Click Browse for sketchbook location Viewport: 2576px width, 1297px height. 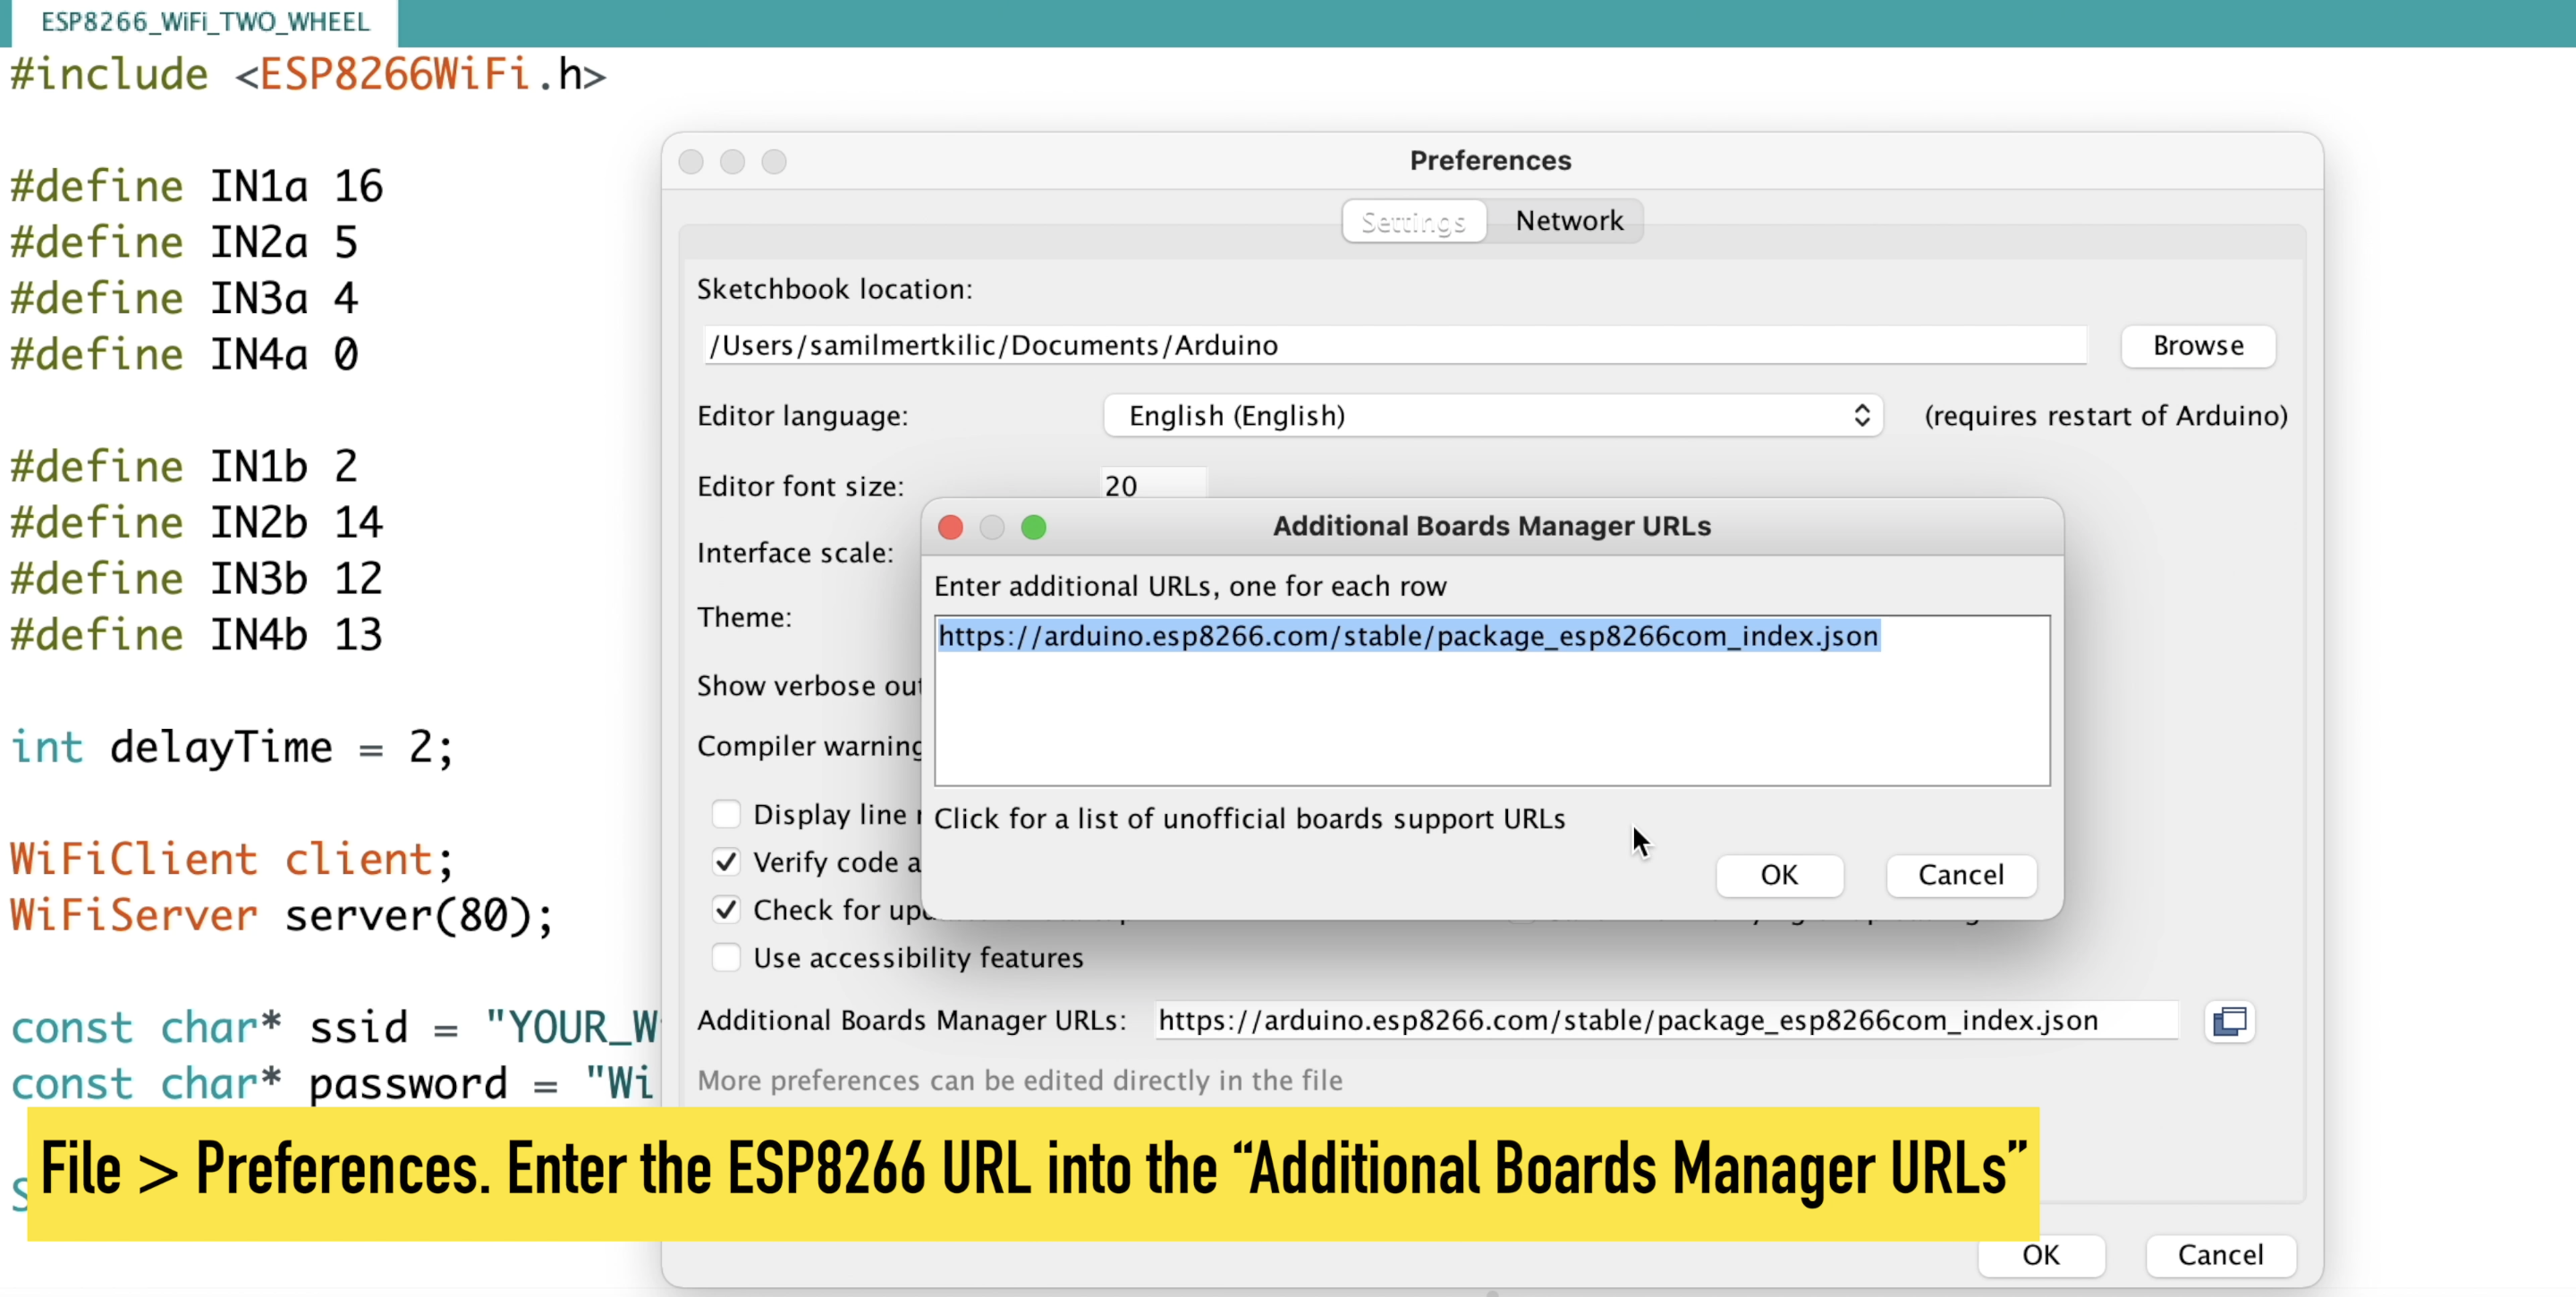coord(2197,346)
